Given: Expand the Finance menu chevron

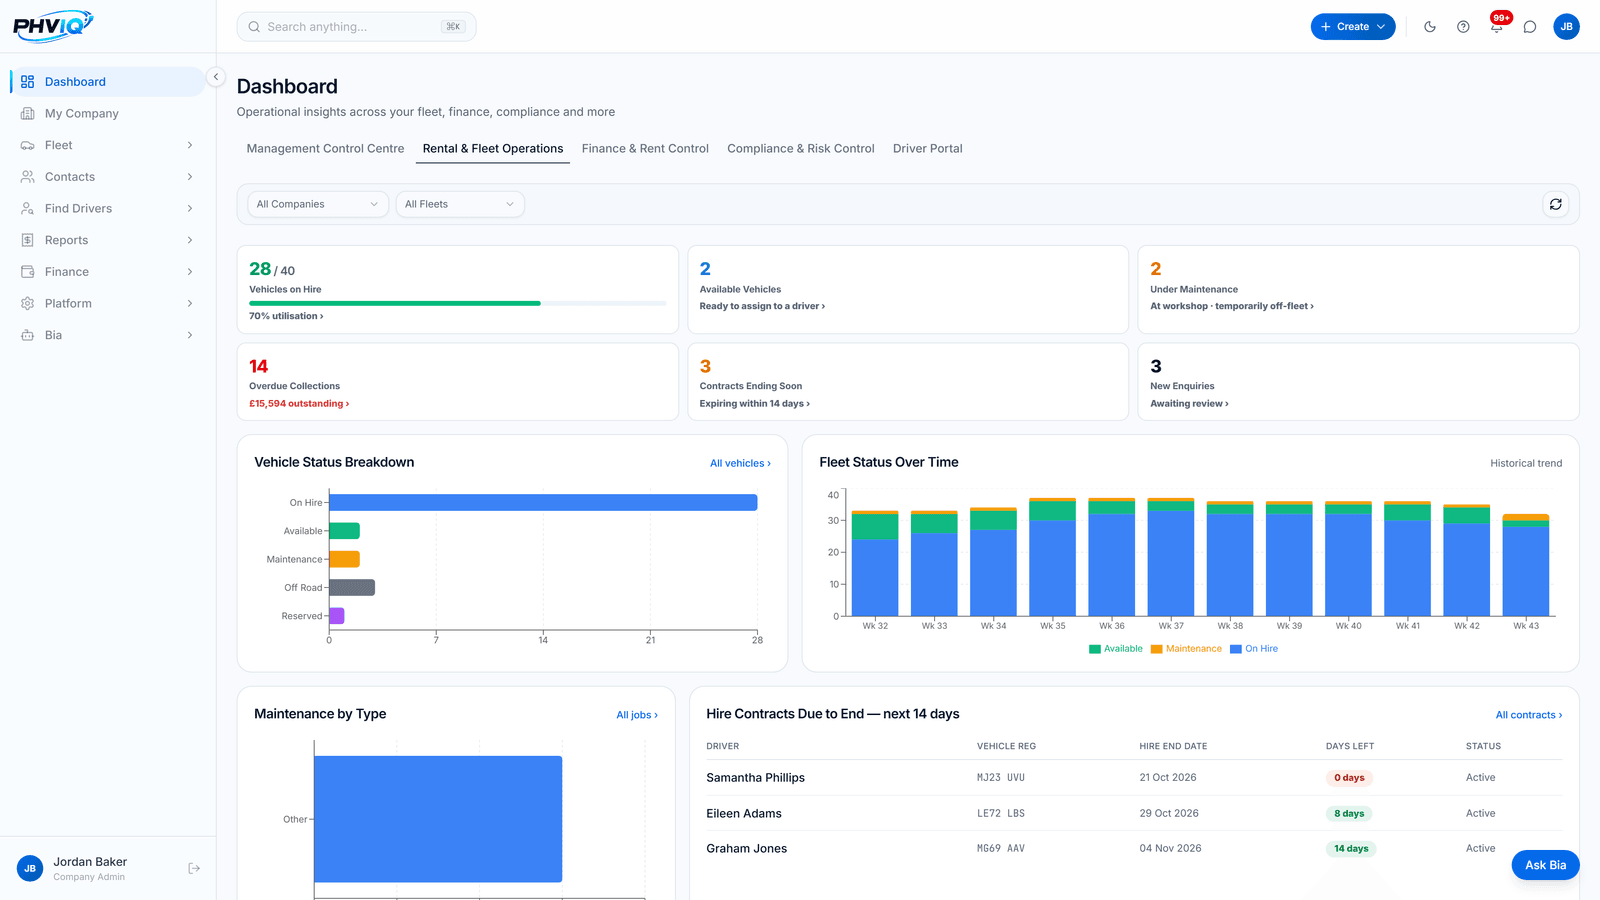Looking at the screenshot, I should click(x=190, y=272).
